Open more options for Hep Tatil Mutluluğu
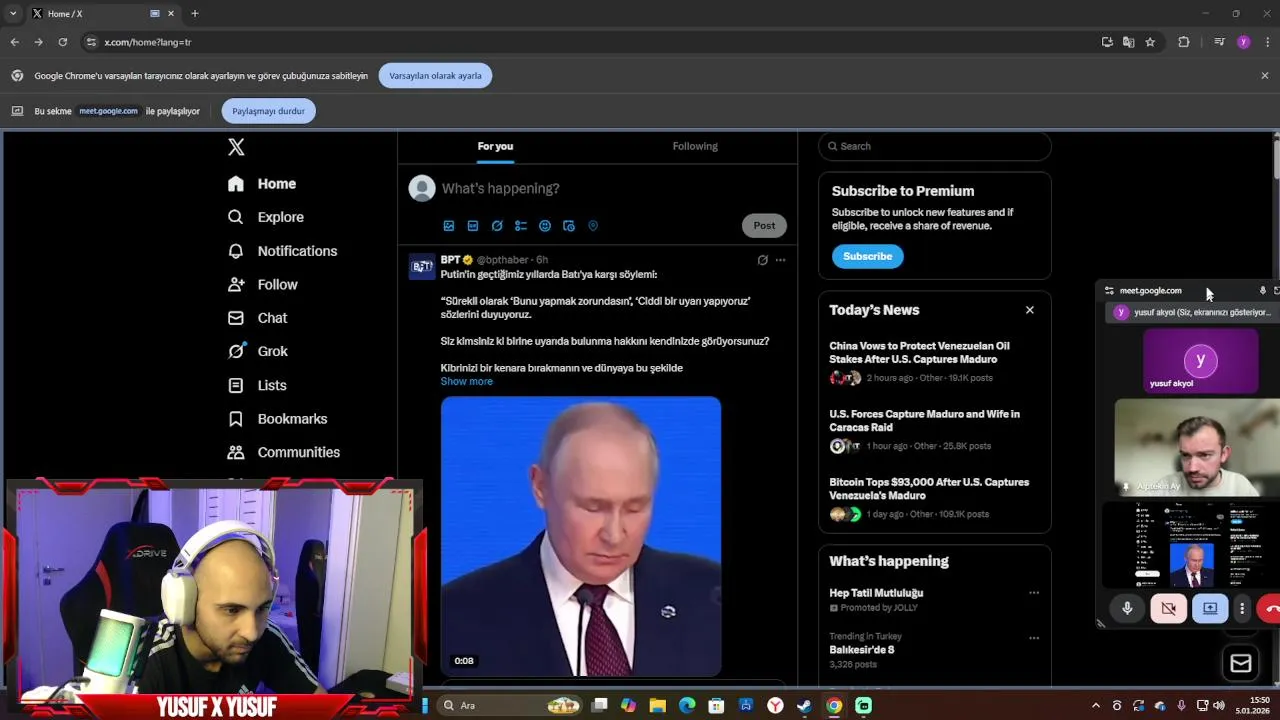This screenshot has width=1280, height=720. click(1034, 593)
